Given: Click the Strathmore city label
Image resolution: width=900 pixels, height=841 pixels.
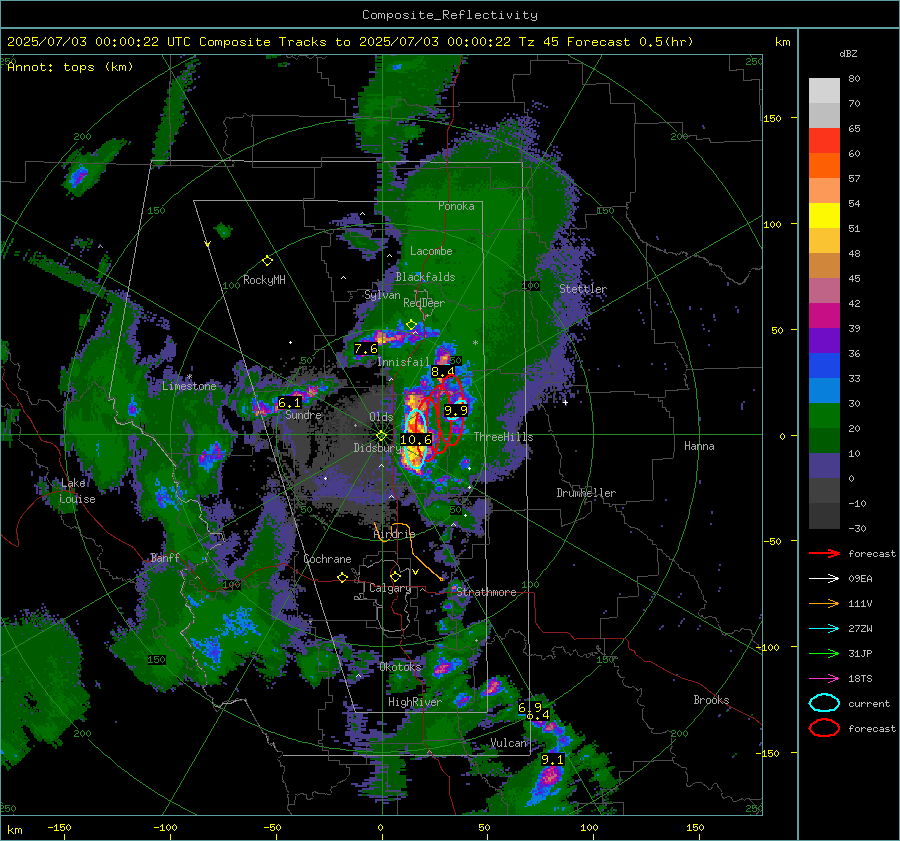Looking at the screenshot, I should pos(486,592).
